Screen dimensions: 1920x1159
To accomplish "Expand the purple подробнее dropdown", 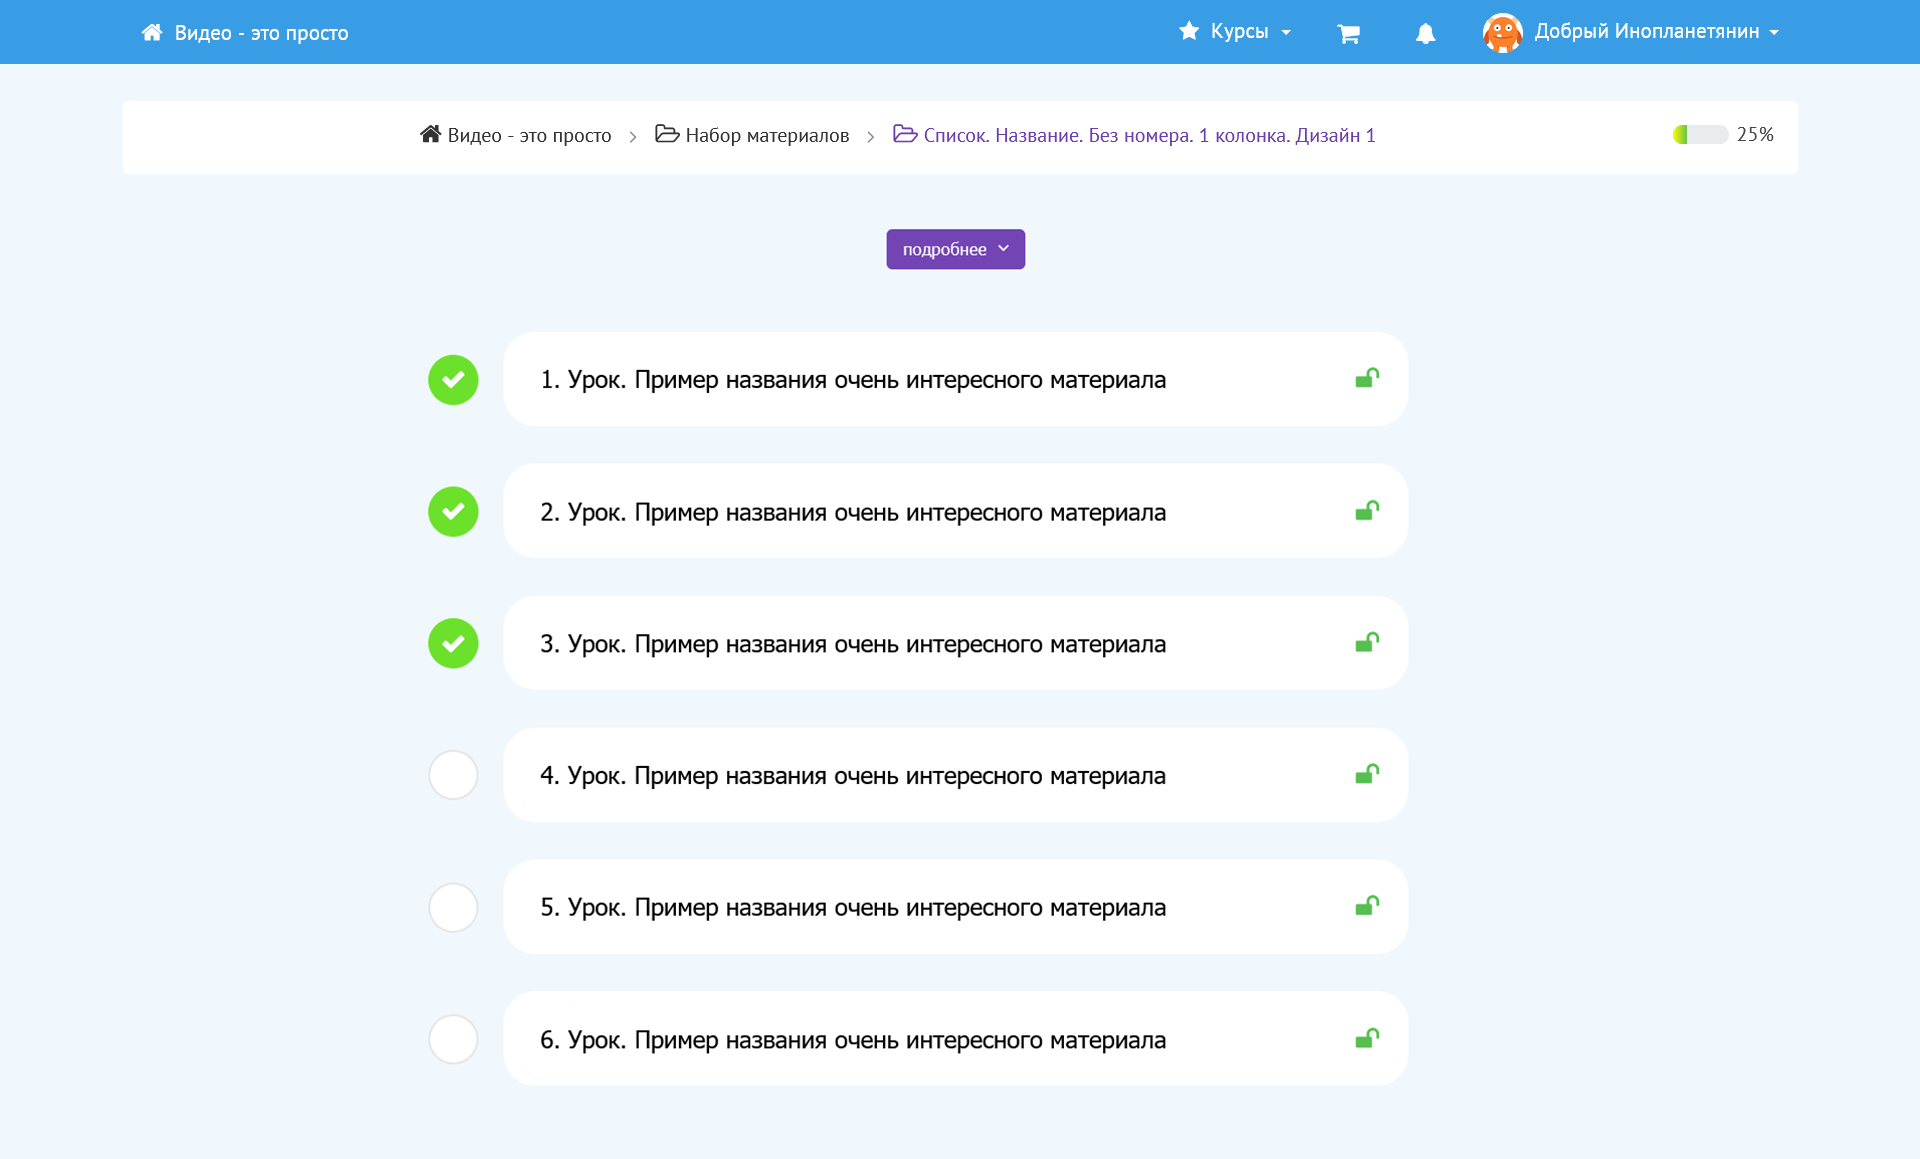I will (x=955, y=249).
